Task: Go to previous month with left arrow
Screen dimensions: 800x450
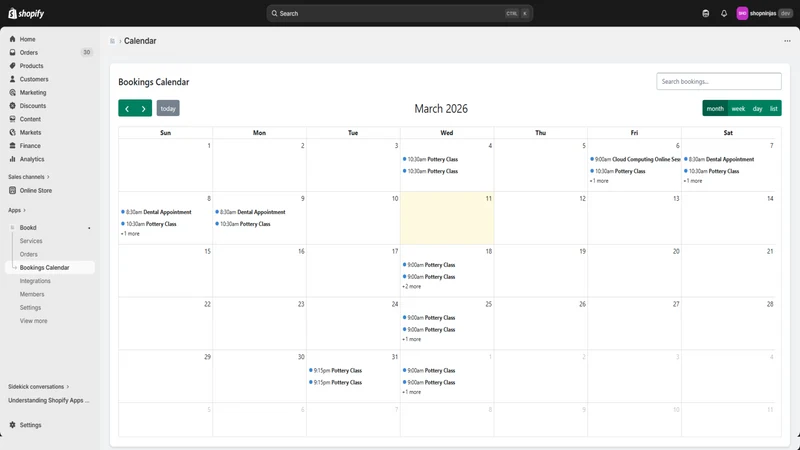Action: (127, 108)
